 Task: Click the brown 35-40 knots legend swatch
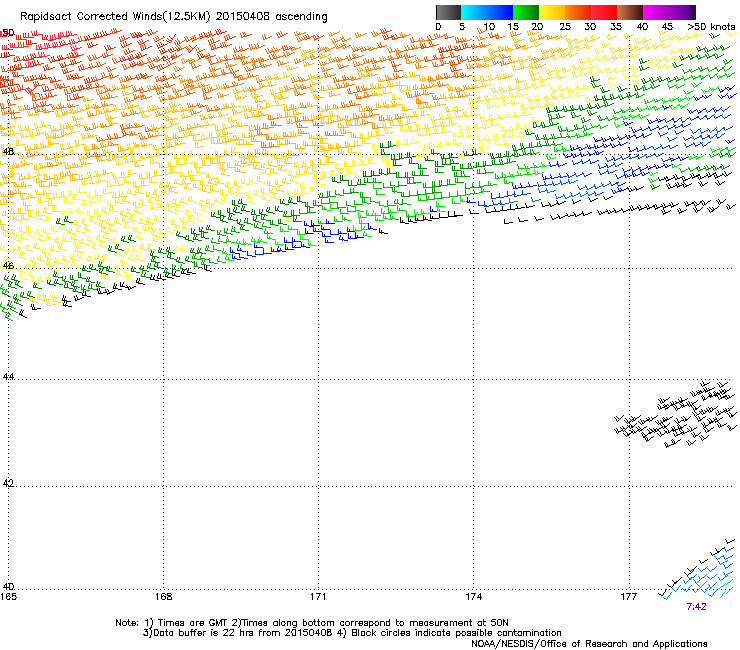pyautogui.click(x=630, y=12)
